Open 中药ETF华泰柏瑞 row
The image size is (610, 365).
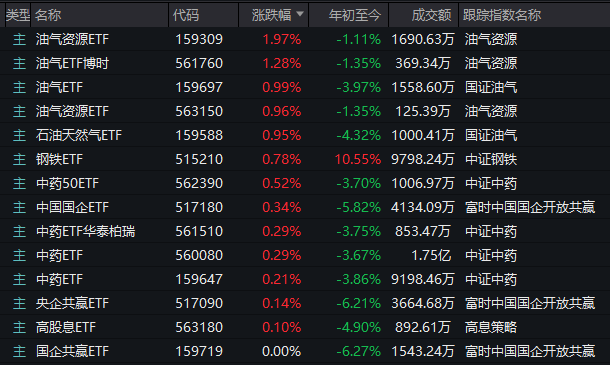[x=305, y=231]
